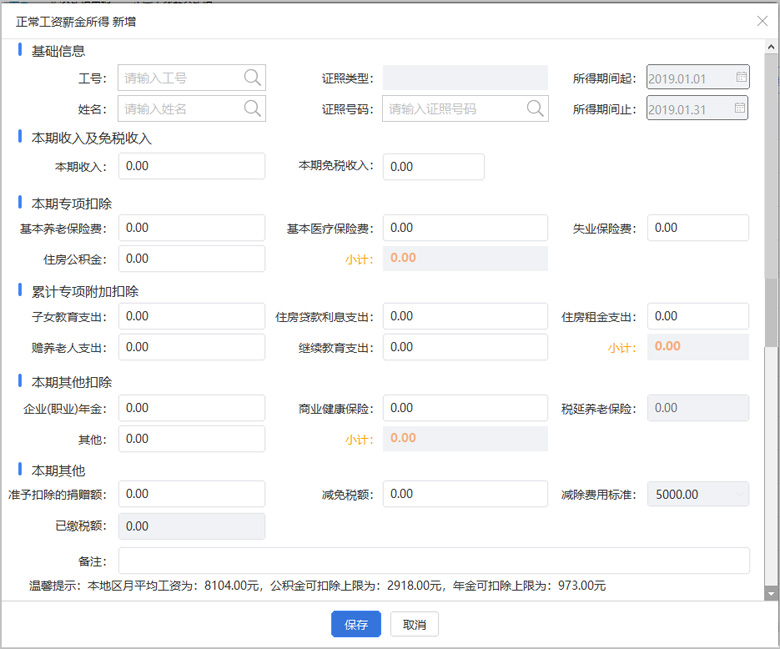Close the 正常工资薪金所得 新增 dialog

762,21
